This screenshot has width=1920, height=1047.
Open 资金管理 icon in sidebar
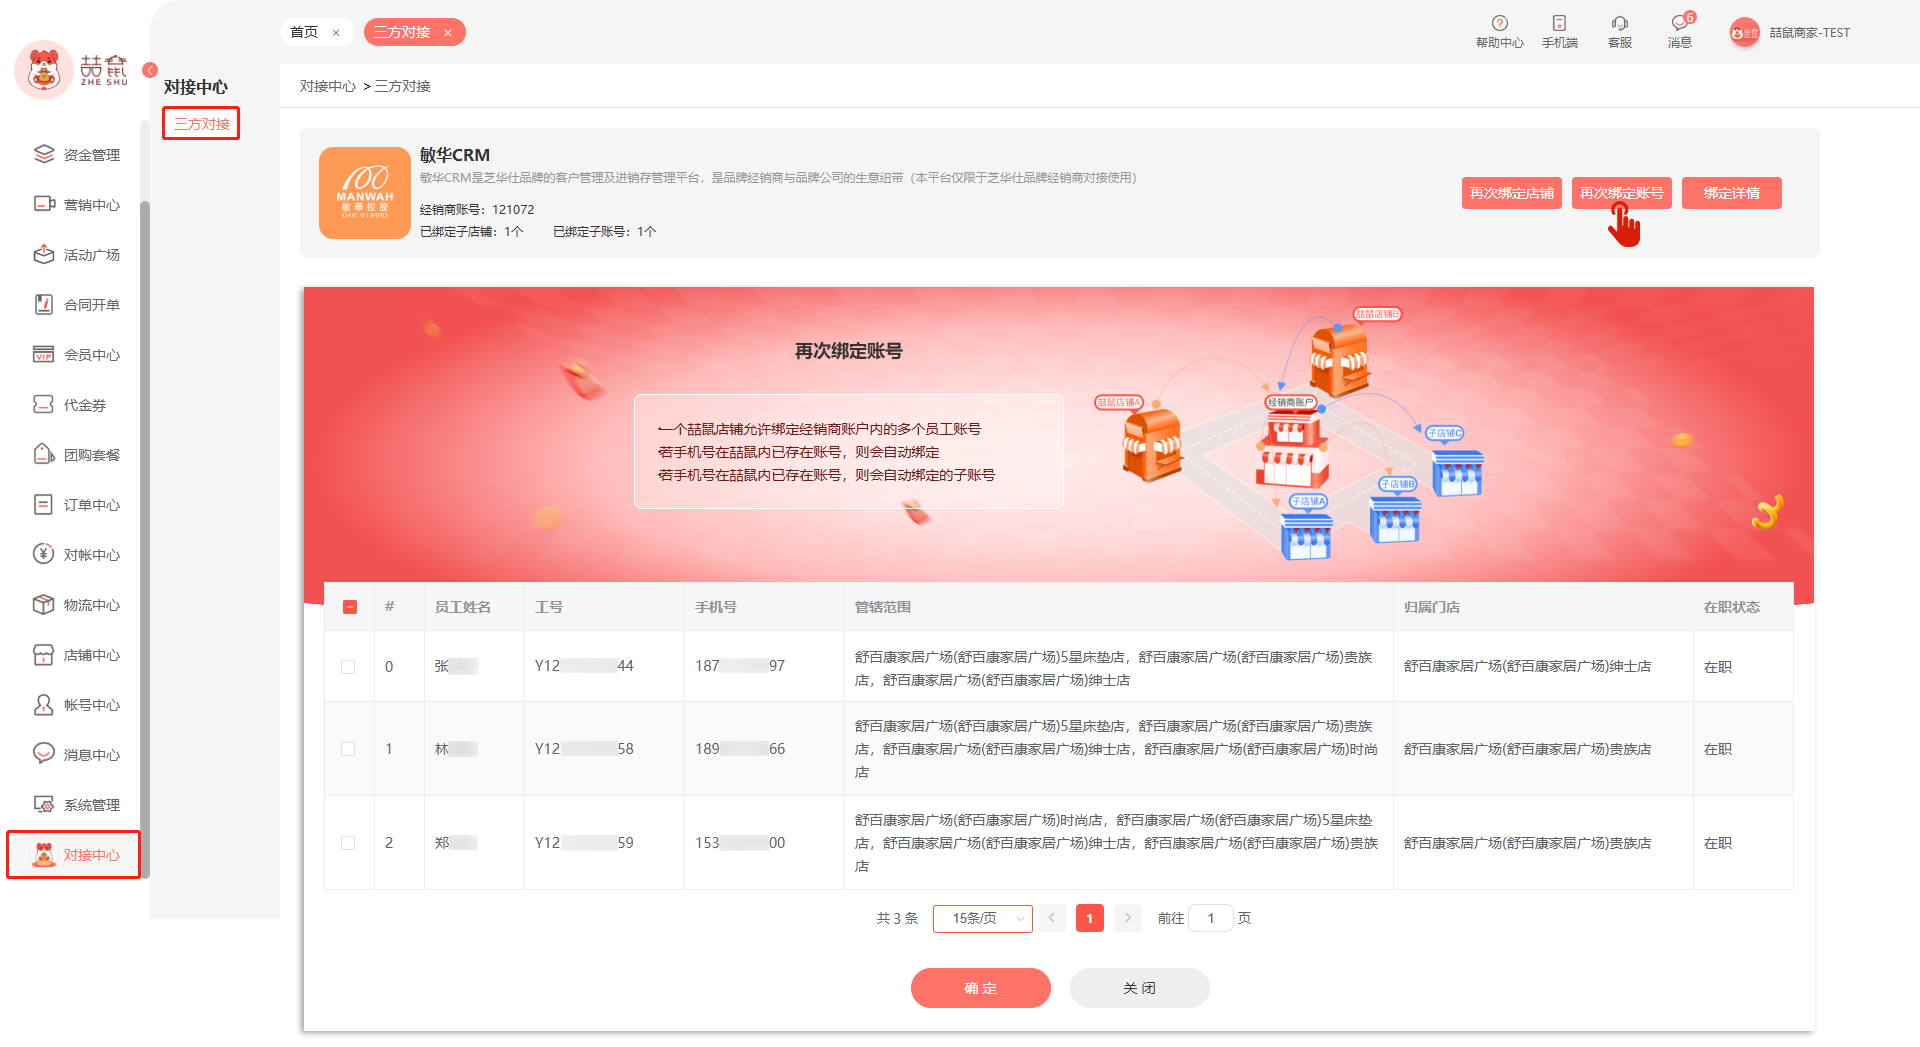[x=44, y=154]
